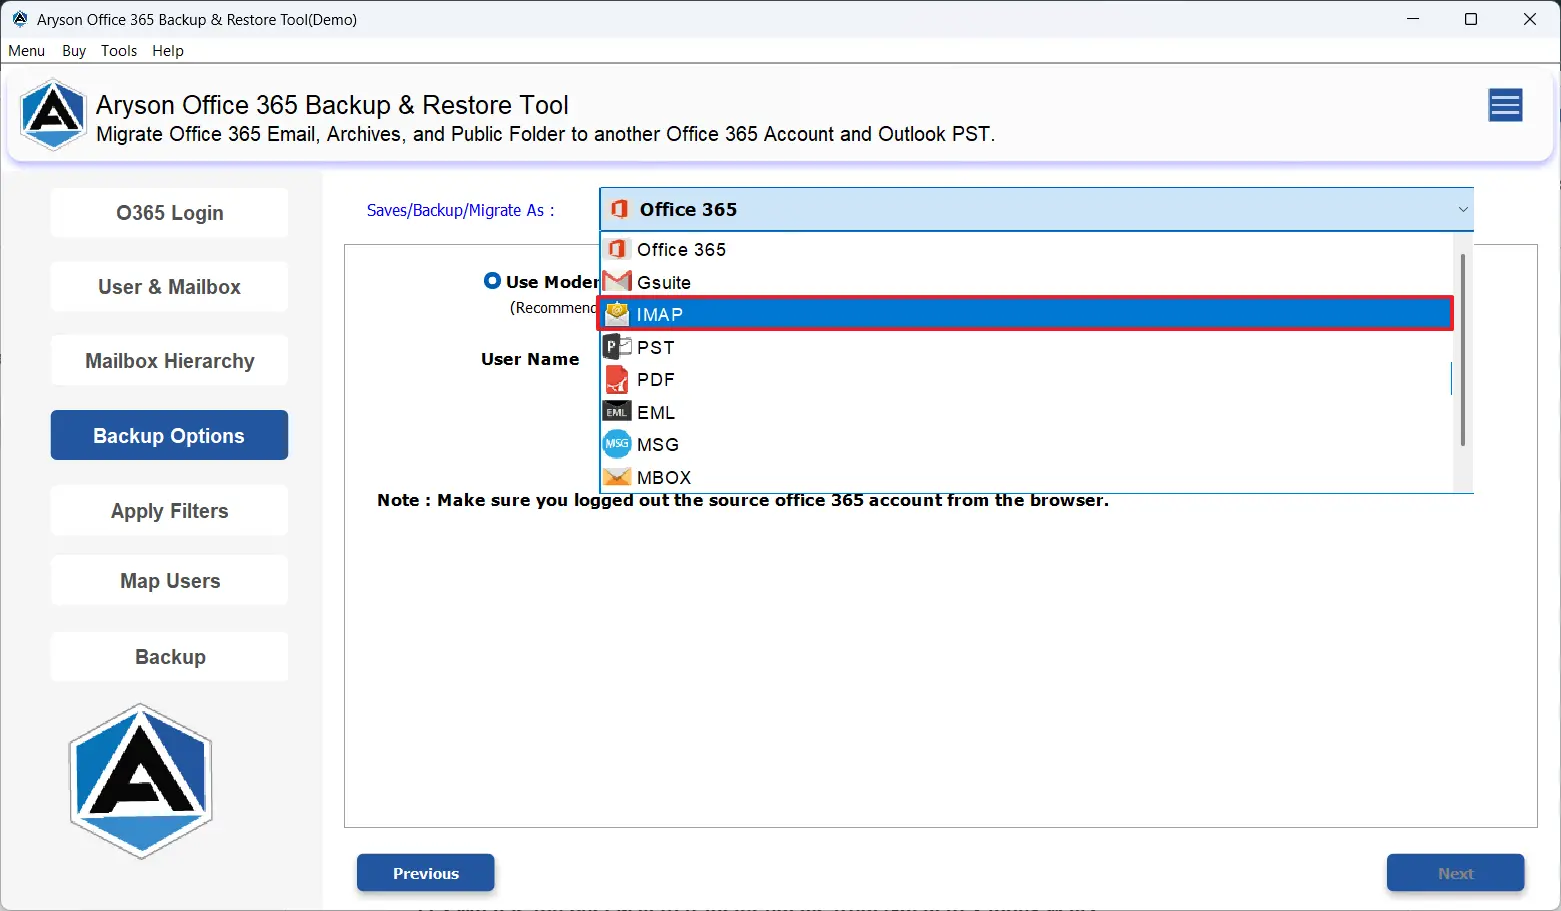1561x911 pixels.
Task: Click the Saves/Backup/Migrate As label
Action: click(460, 210)
